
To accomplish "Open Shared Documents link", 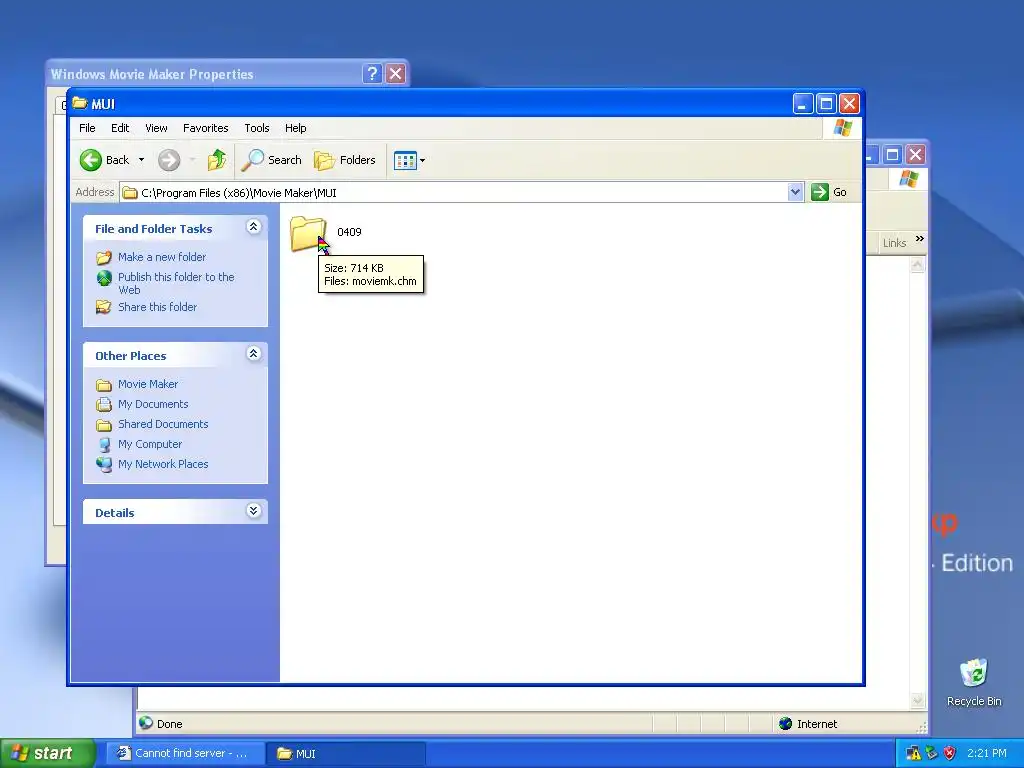I will [163, 424].
